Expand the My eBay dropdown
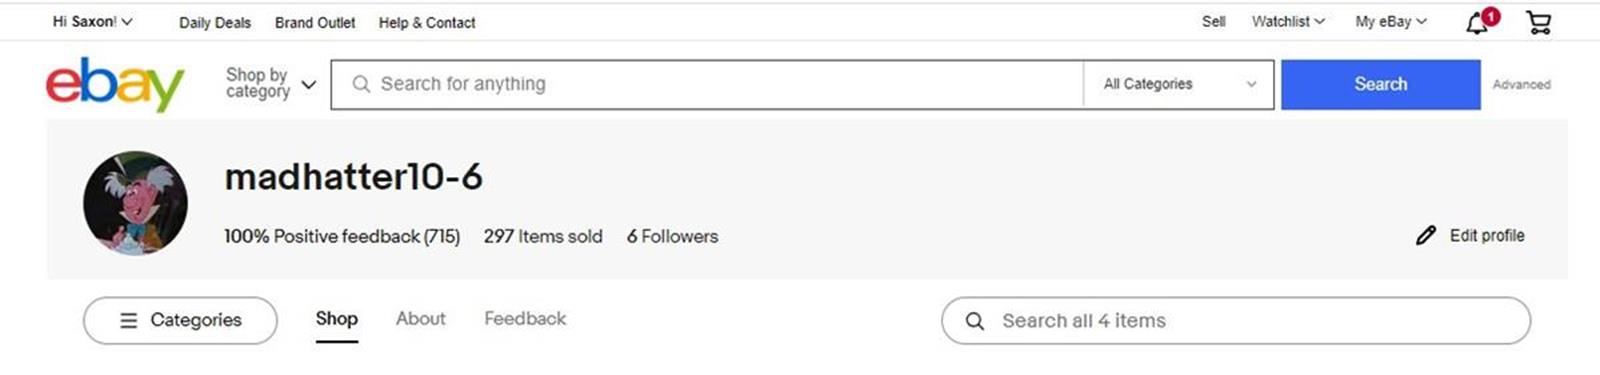 pos(1391,21)
